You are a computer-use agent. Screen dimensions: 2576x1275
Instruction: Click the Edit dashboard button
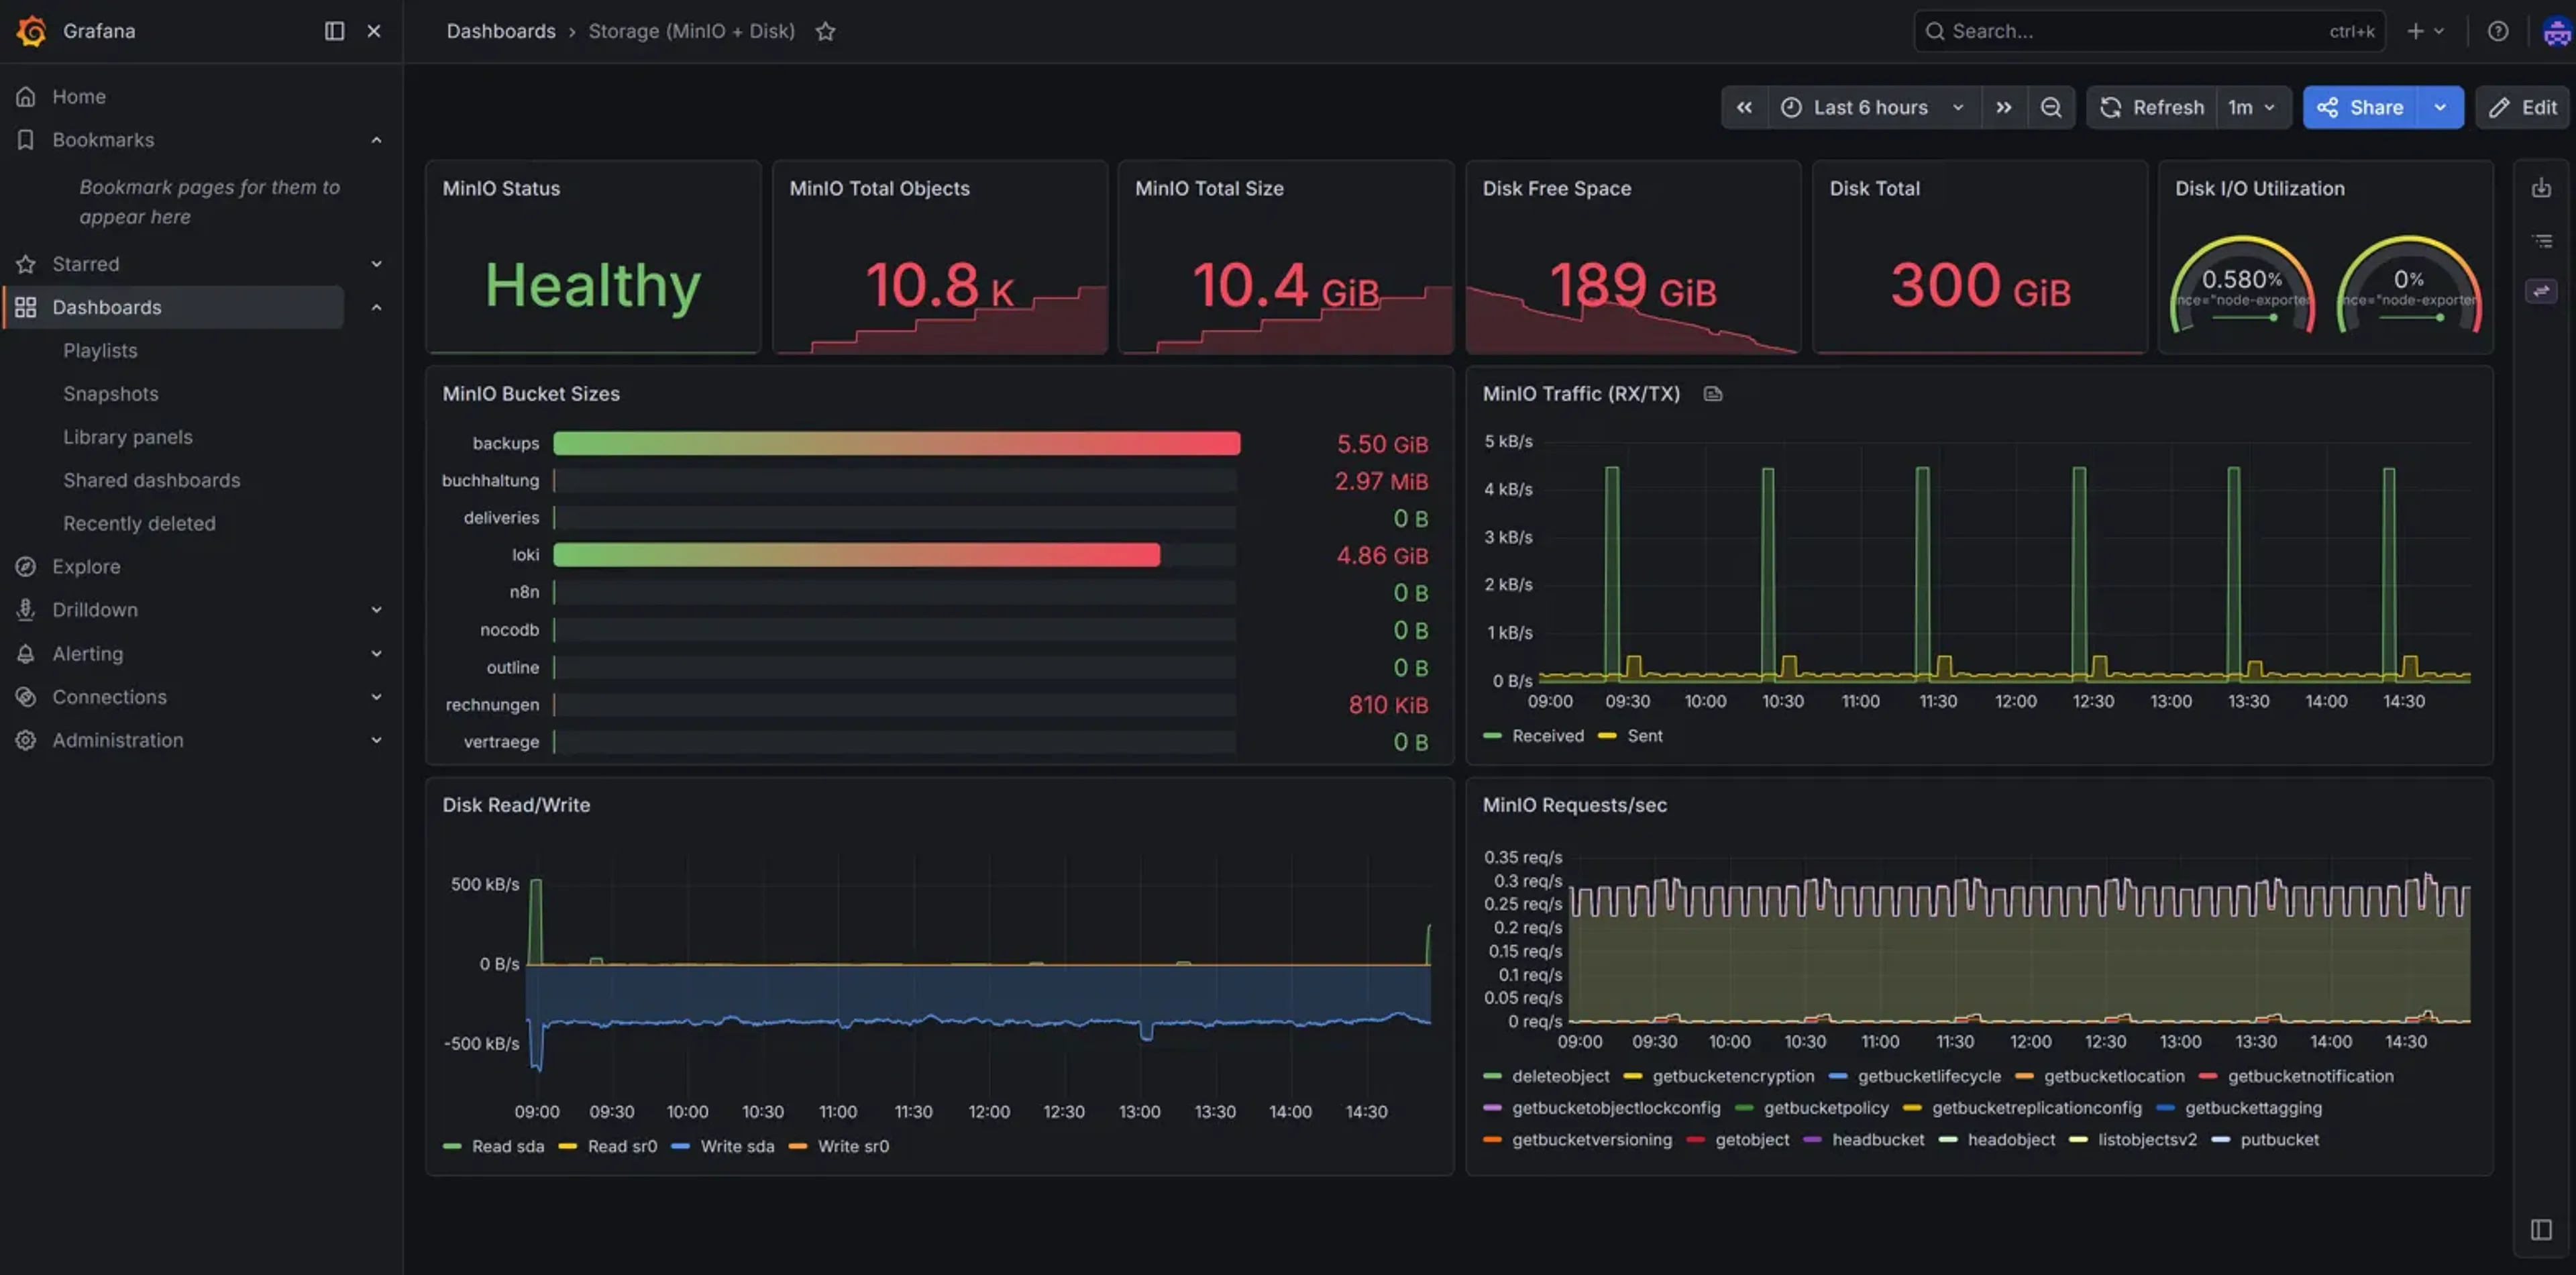coord(2523,107)
